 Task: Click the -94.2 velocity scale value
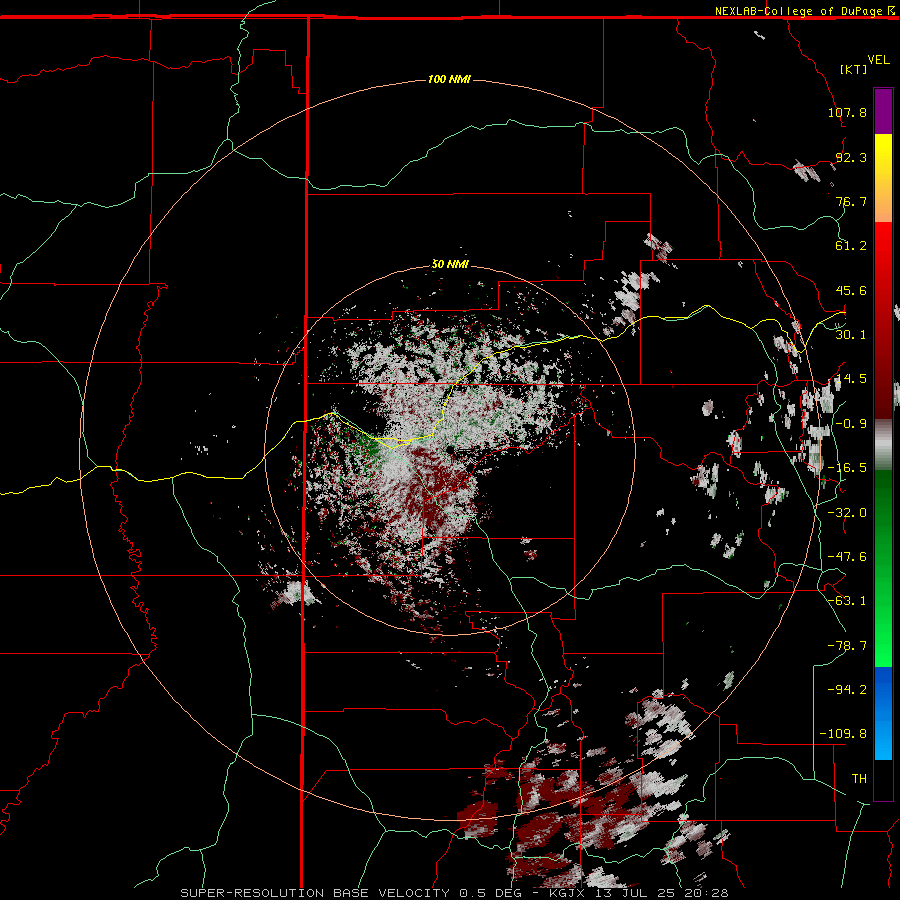(847, 689)
